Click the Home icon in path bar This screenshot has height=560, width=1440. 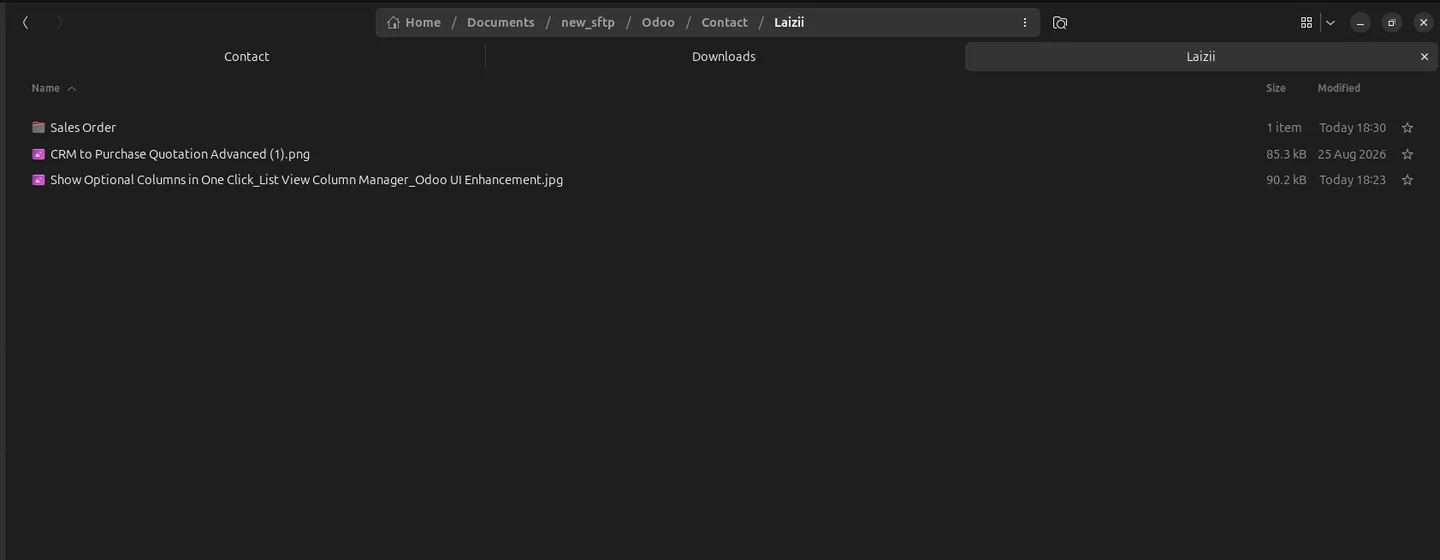coord(394,22)
